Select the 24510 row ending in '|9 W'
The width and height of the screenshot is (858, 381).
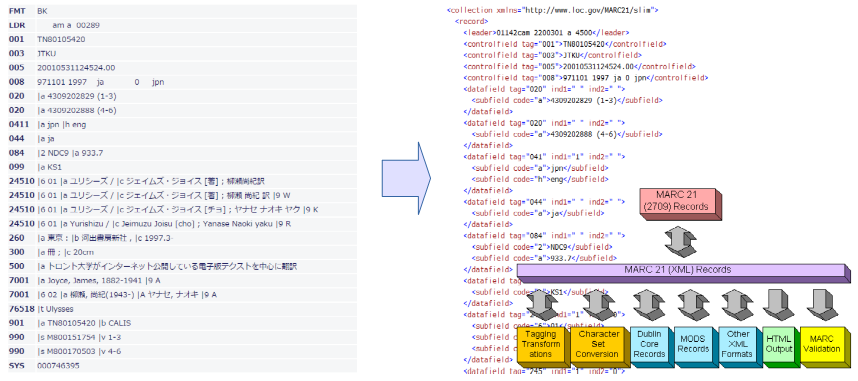point(182,195)
